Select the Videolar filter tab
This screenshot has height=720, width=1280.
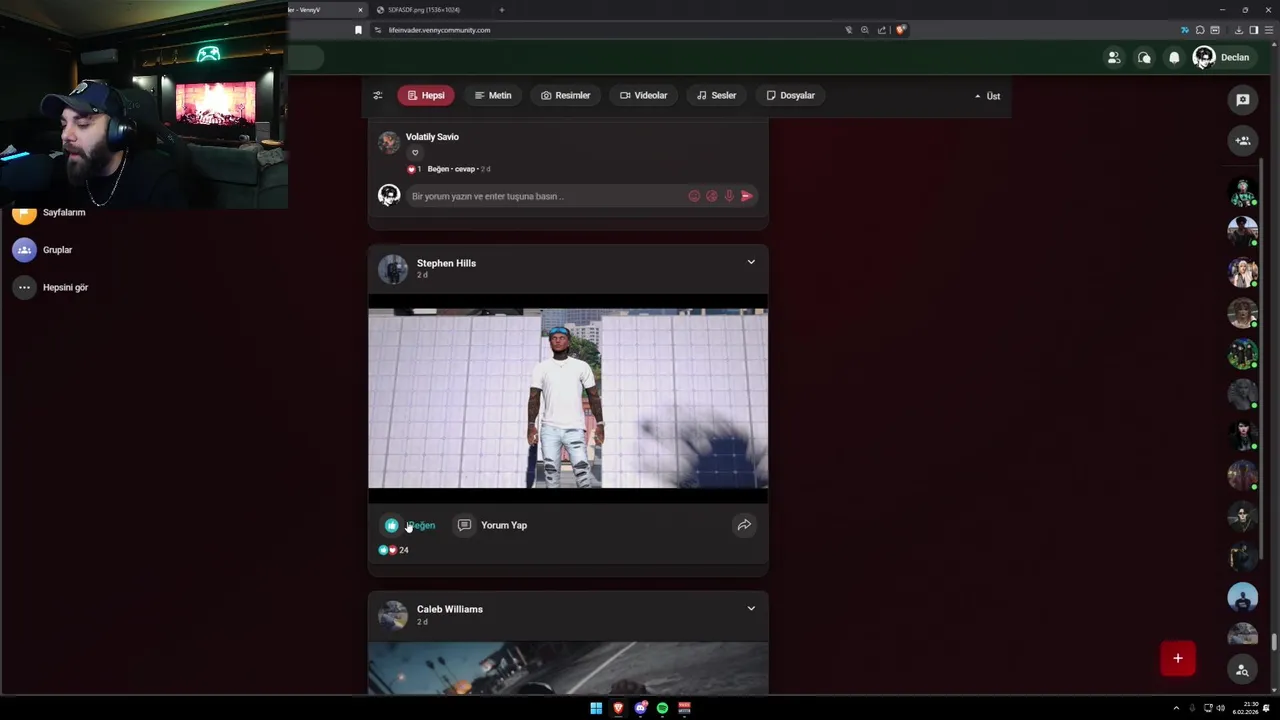pyautogui.click(x=644, y=95)
